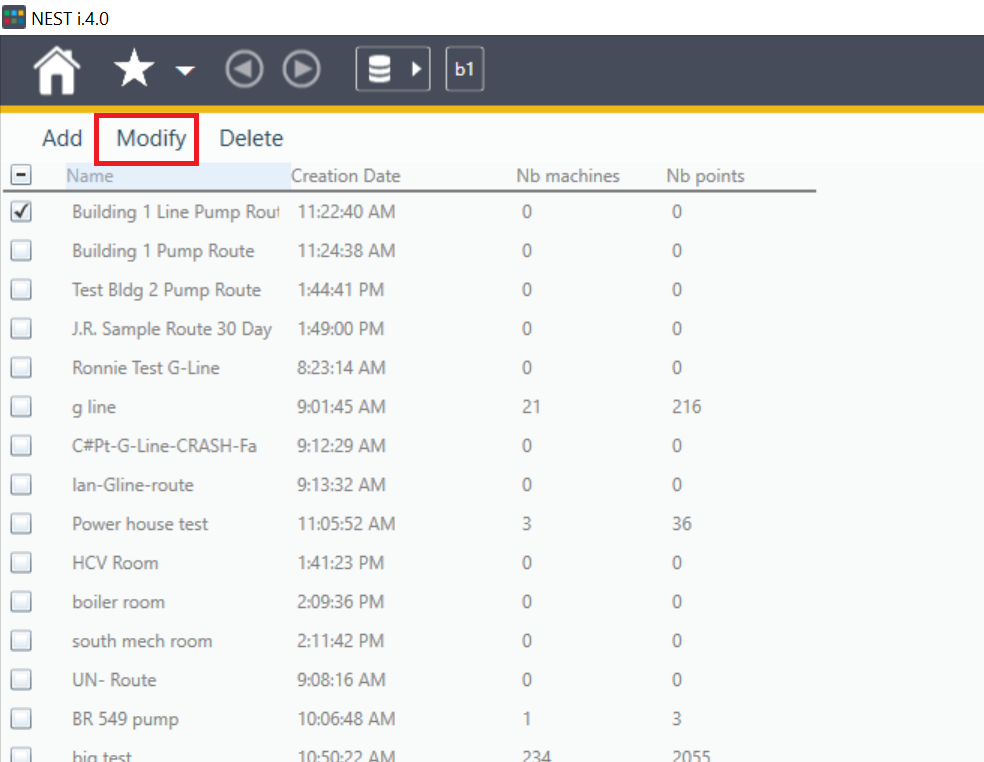Click the 10:06:48 AM creation time
This screenshot has height=762, width=984.
click(346, 719)
